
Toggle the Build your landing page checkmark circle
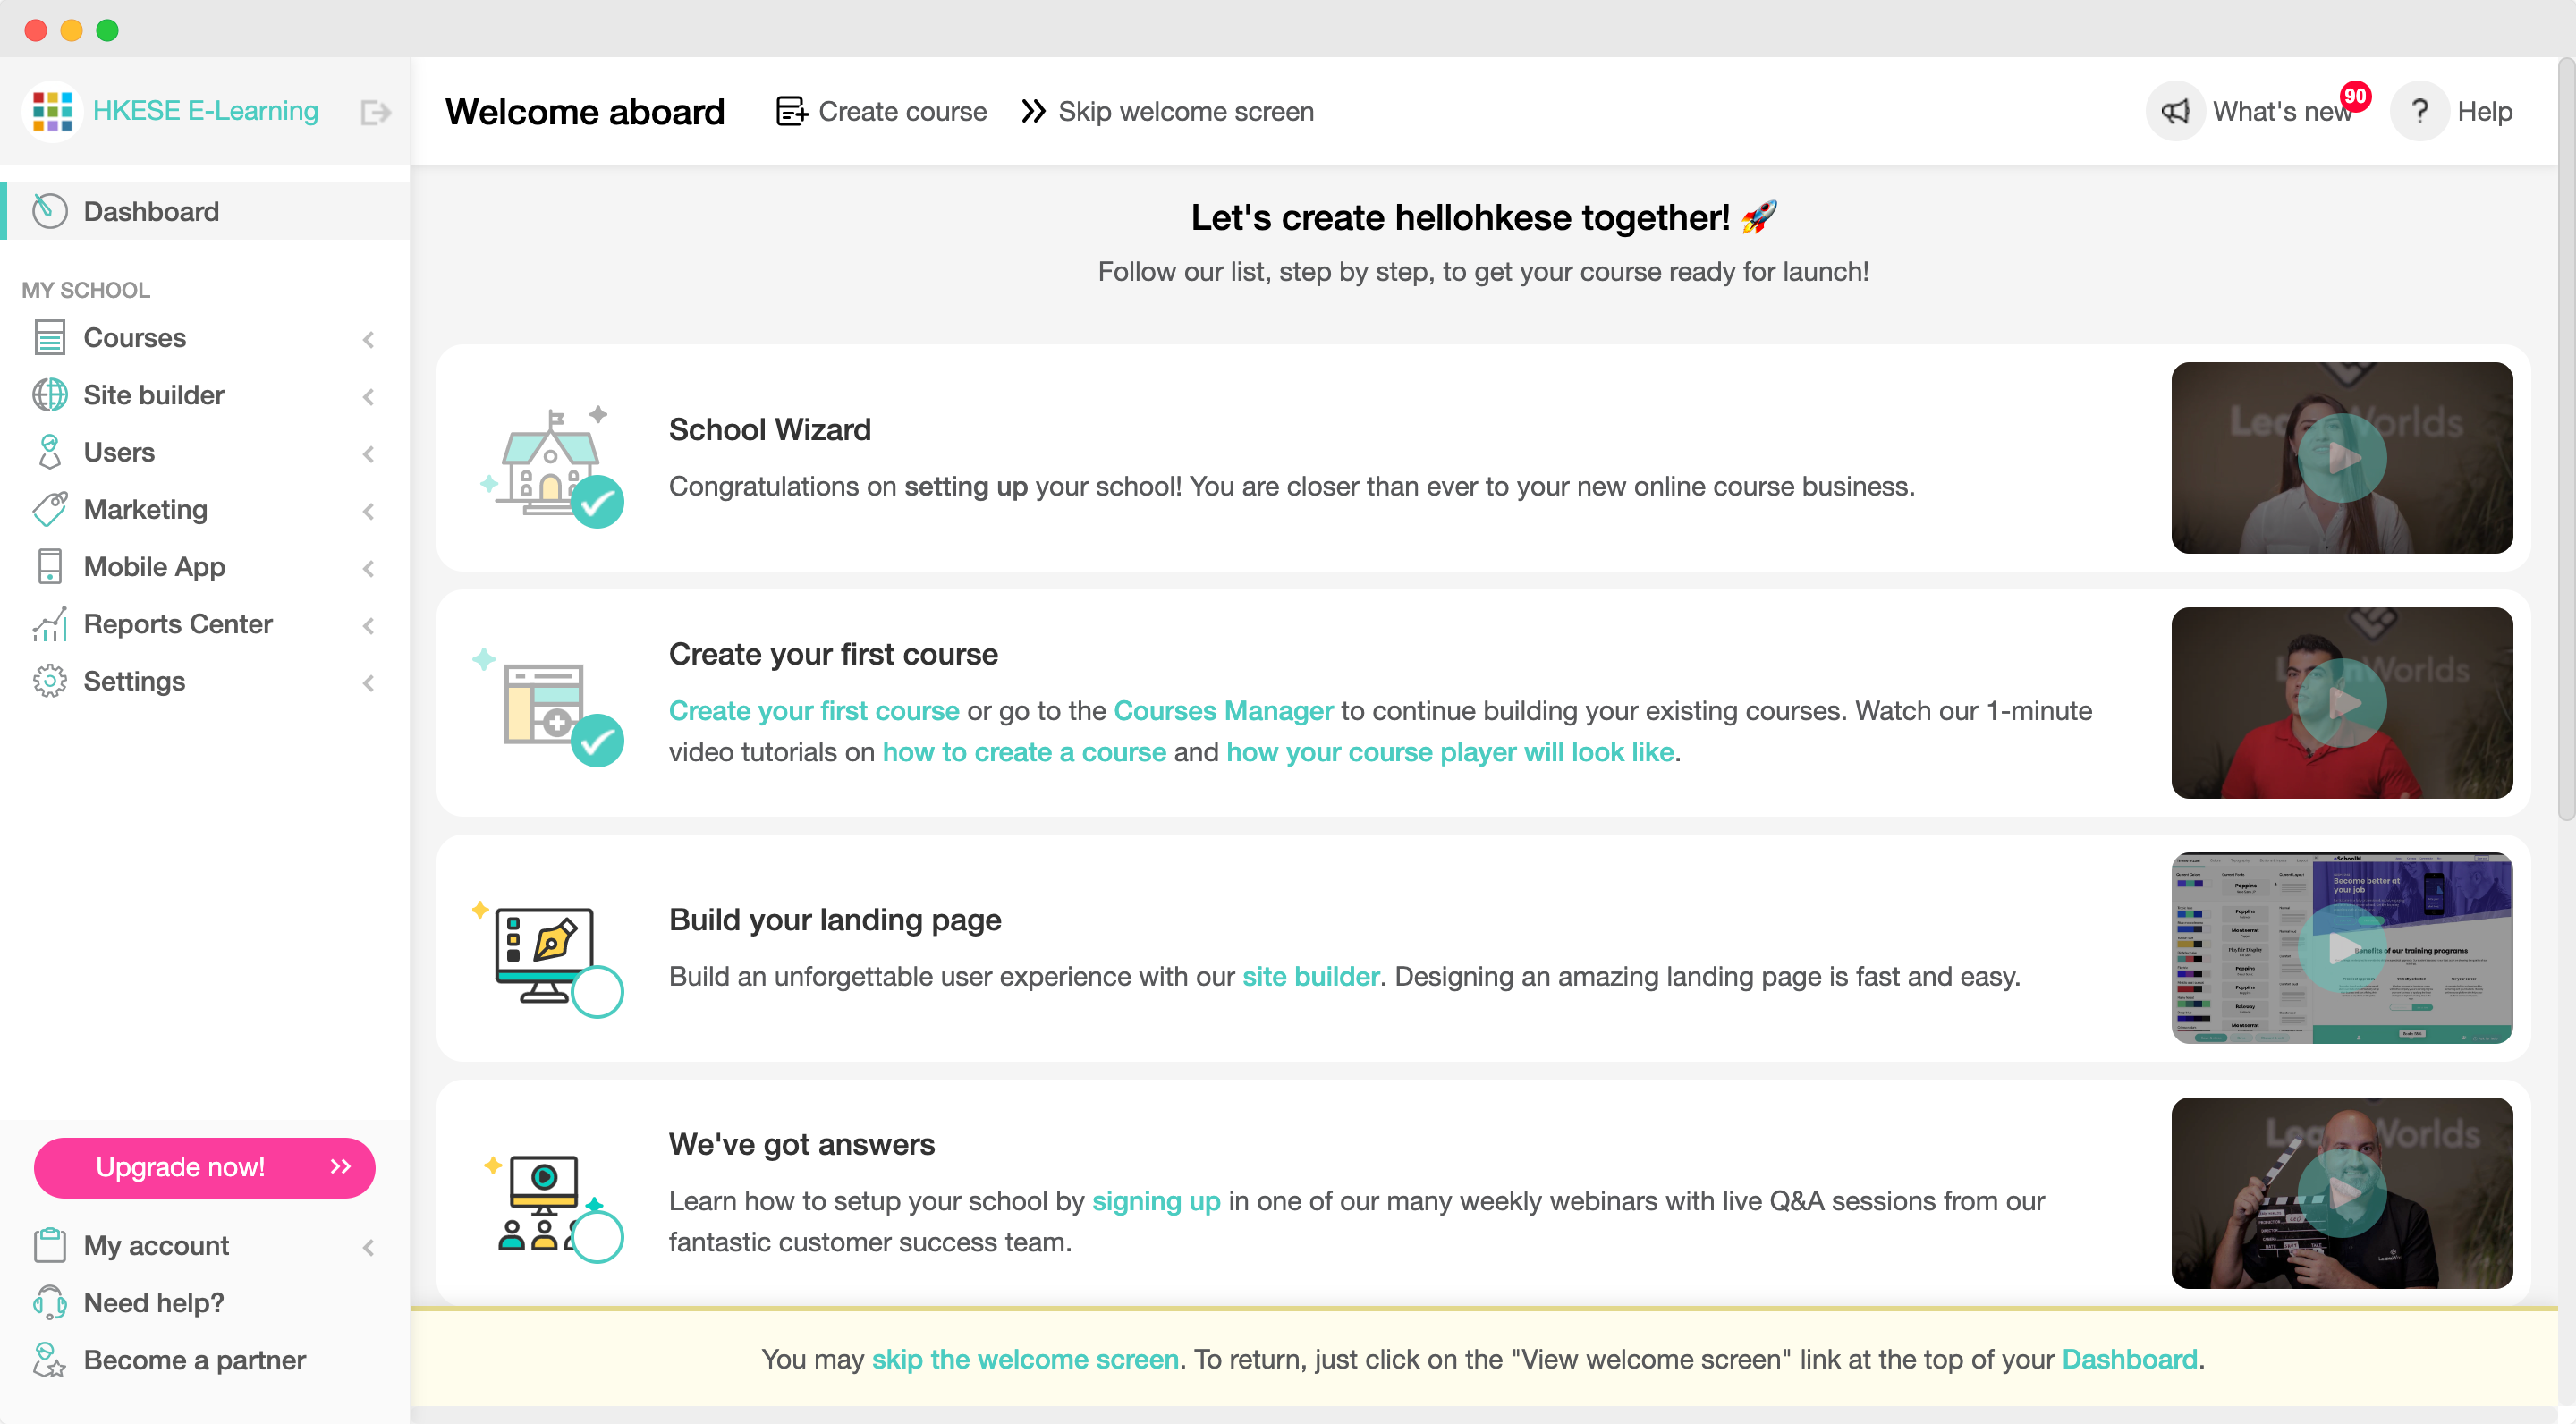(598, 990)
